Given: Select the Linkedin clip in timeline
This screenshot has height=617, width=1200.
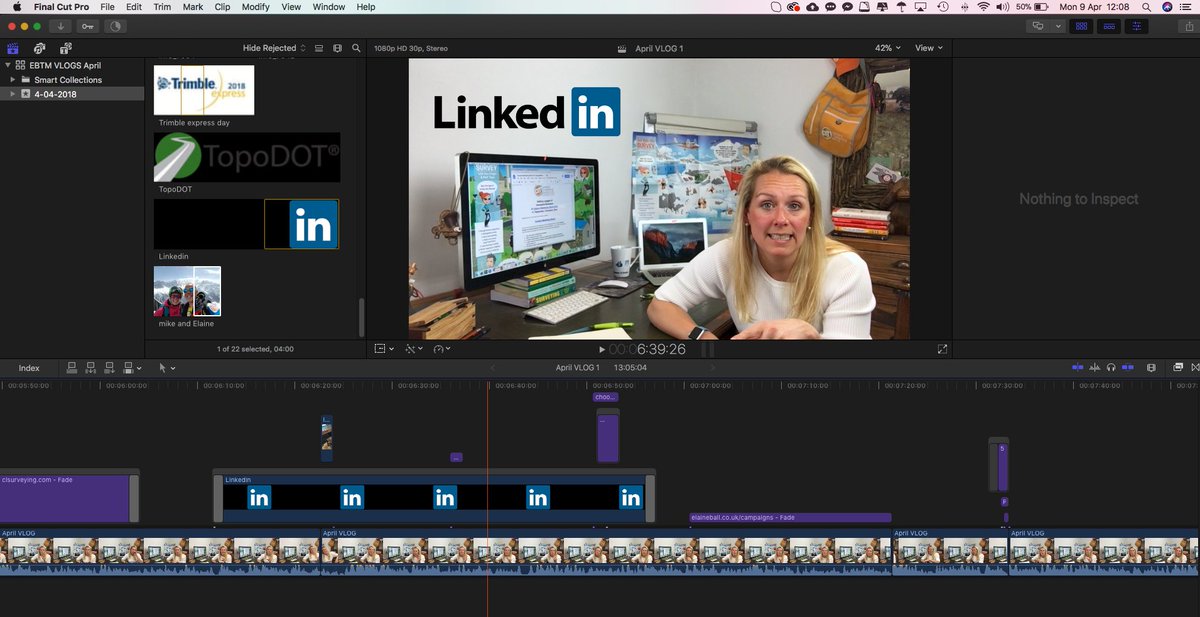Looking at the screenshot, I should (x=434, y=496).
